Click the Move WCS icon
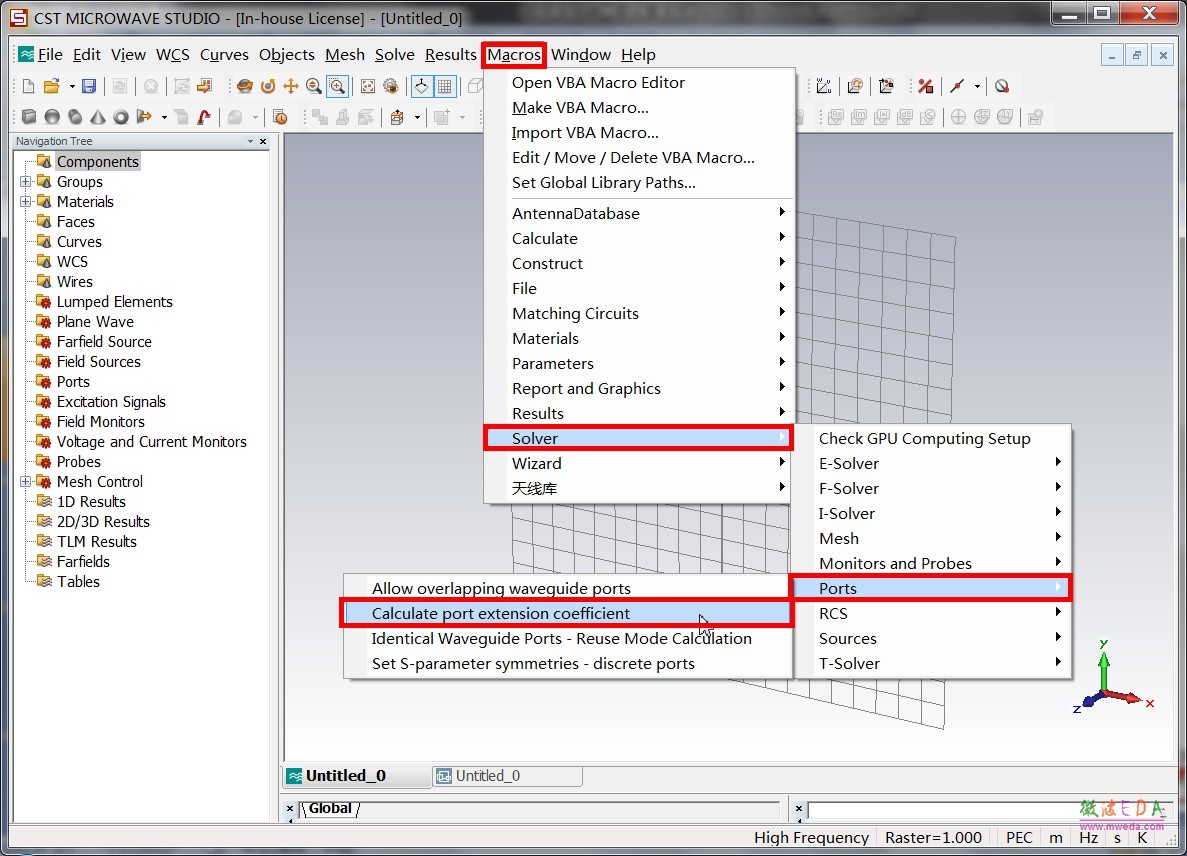The image size is (1187, 856). pos(886,86)
